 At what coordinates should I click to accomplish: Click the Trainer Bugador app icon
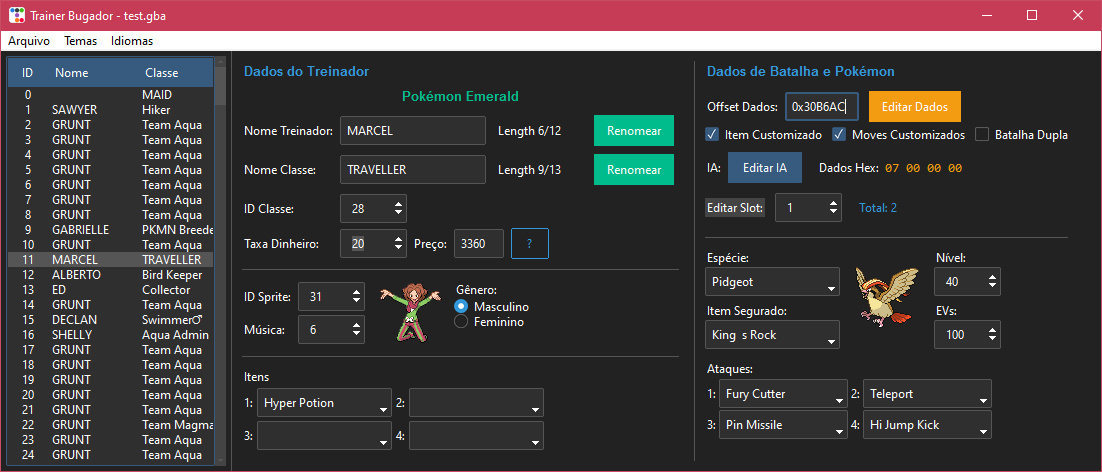[x=17, y=15]
